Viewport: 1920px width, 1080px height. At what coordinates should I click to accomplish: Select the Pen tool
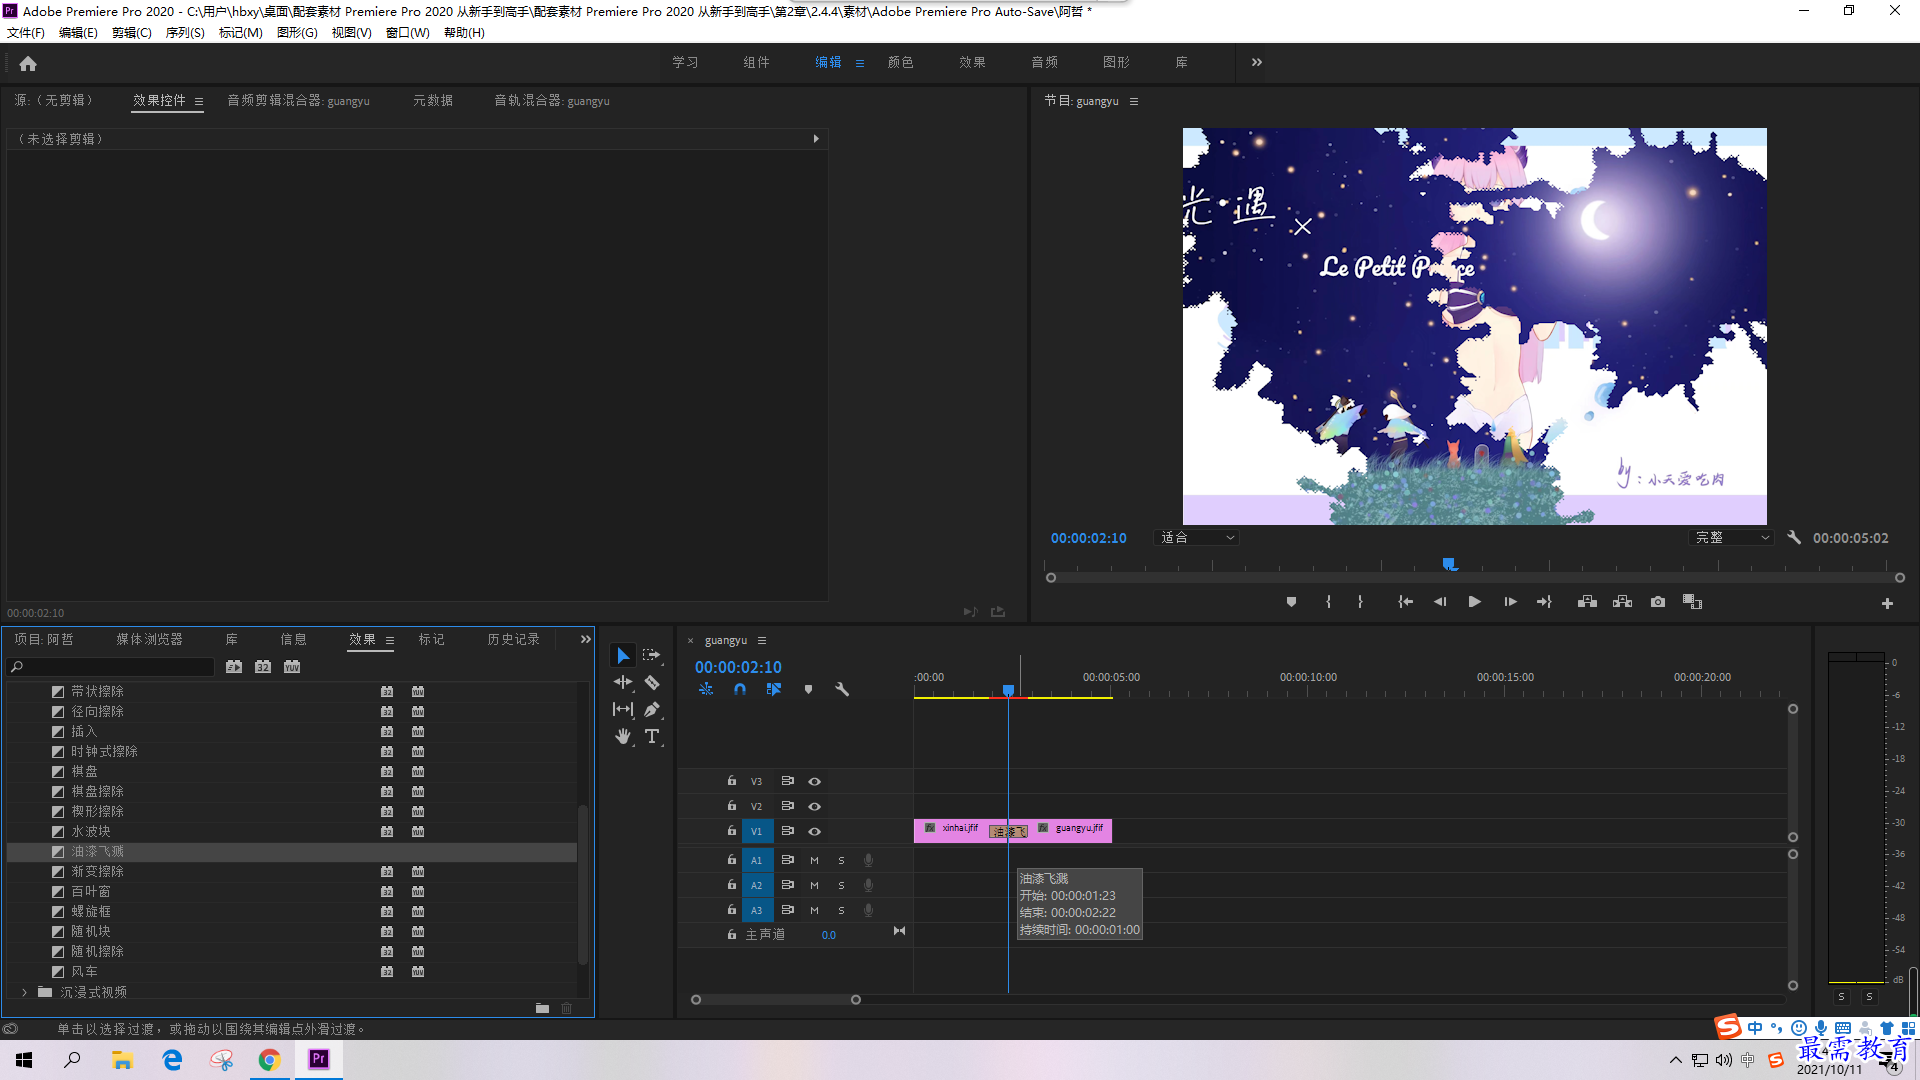click(x=652, y=709)
